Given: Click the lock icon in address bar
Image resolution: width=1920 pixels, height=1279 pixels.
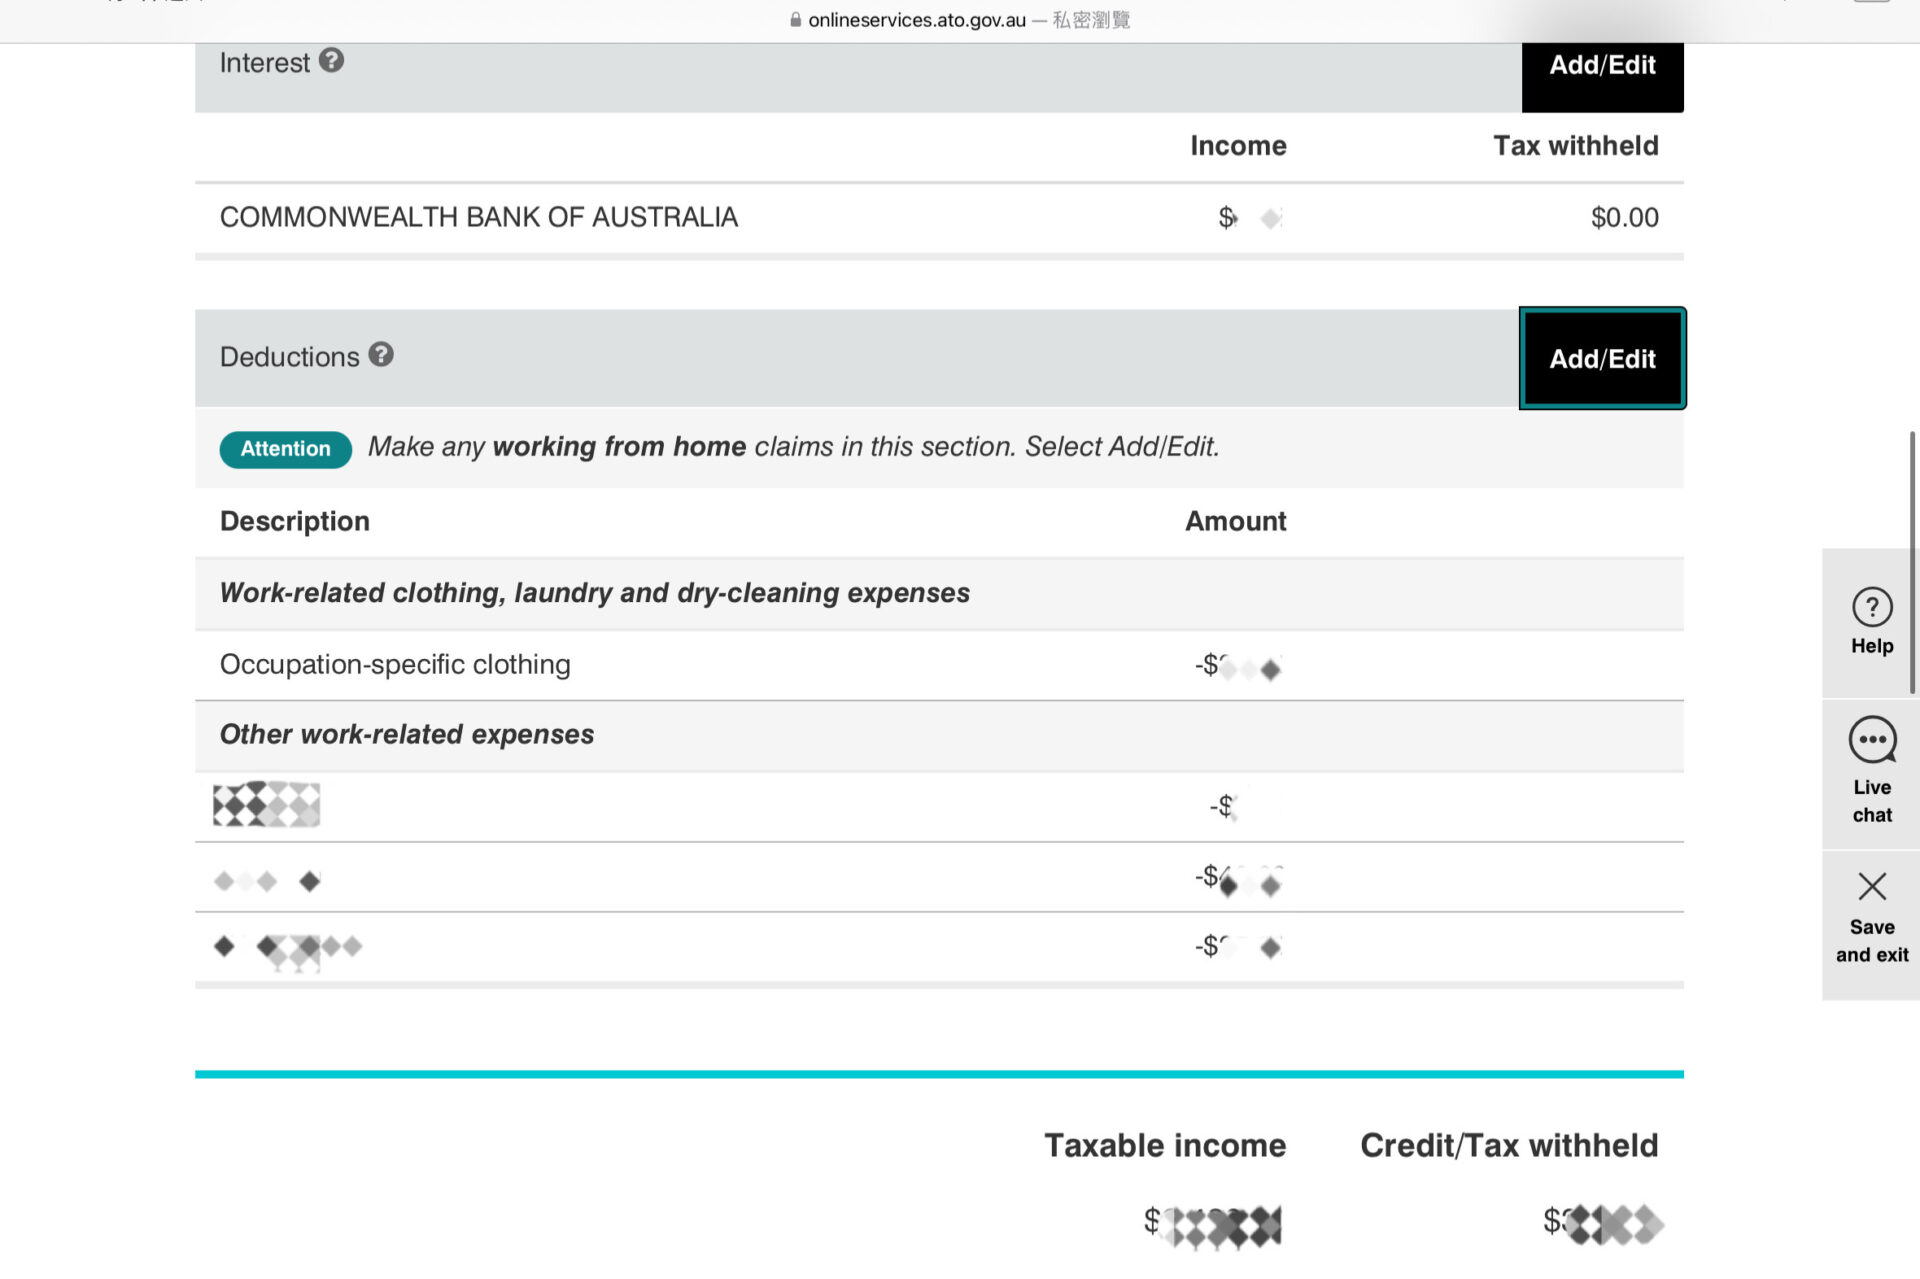Looking at the screenshot, I should [796, 20].
